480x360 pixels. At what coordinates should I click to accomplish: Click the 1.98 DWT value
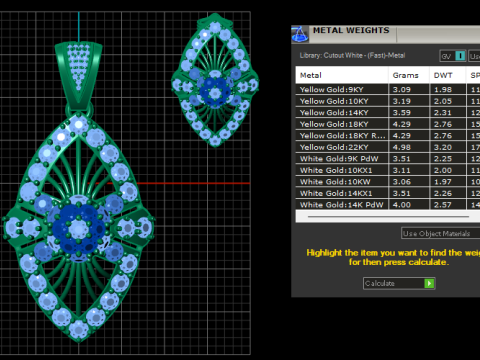point(443,89)
